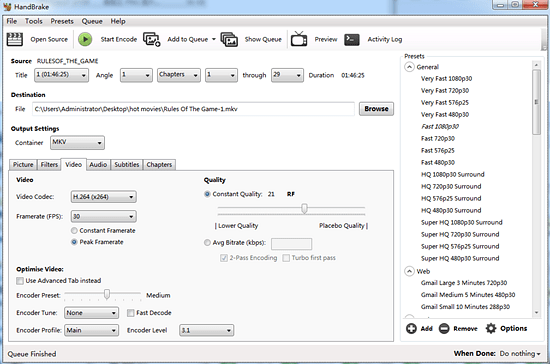550x364 pixels.
Task: Open the Encoder Tune dropdown
Action: pos(91,313)
